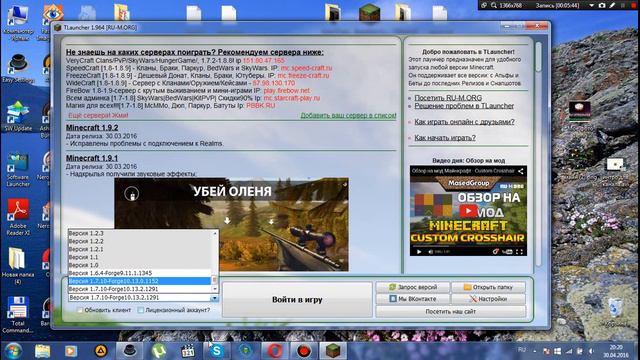This screenshot has height=360, width=640.
Task: Stop recording with the red square button
Action: (633, 5)
